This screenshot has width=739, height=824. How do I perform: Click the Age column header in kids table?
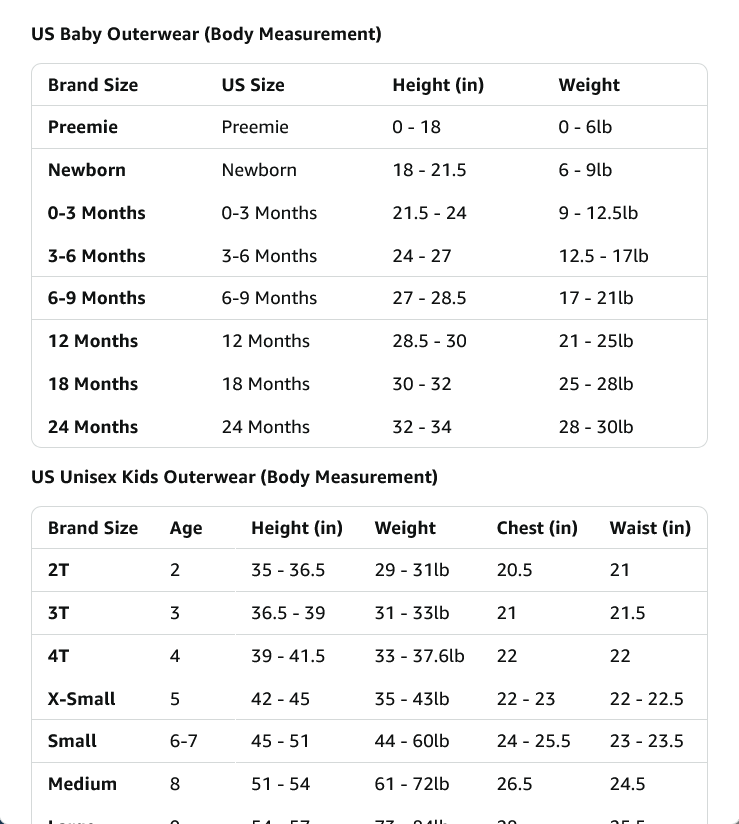[x=186, y=529]
